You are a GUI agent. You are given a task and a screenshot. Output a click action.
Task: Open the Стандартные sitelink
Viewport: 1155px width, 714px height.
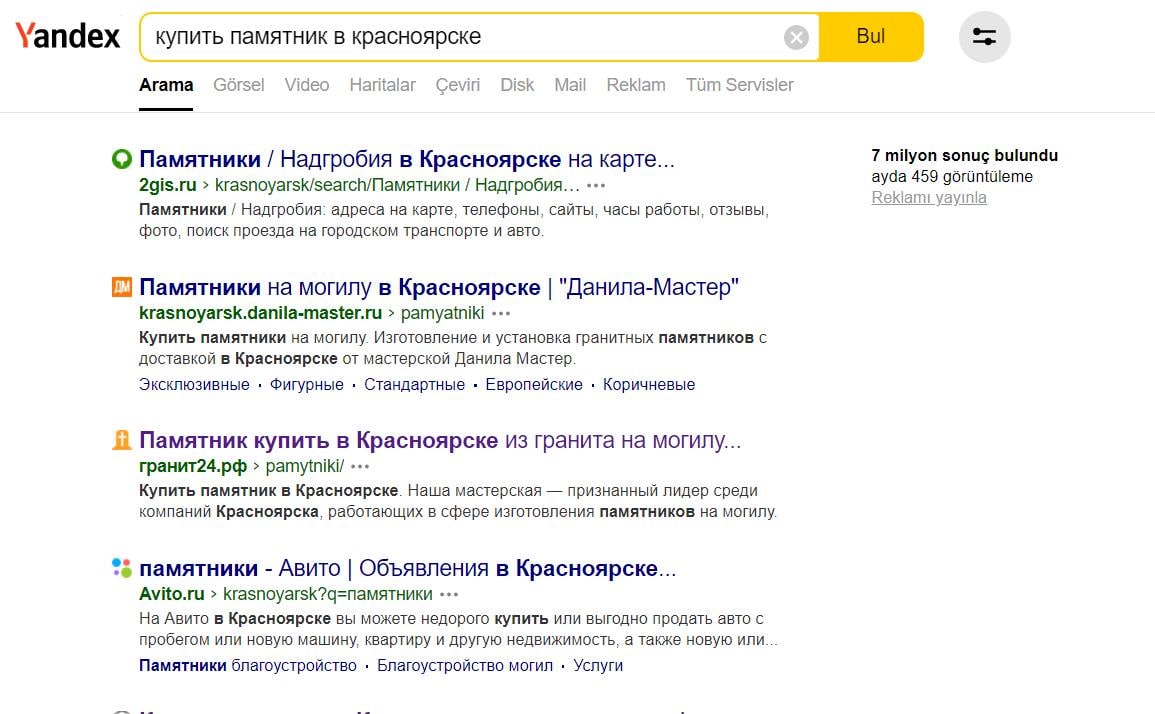tap(414, 385)
